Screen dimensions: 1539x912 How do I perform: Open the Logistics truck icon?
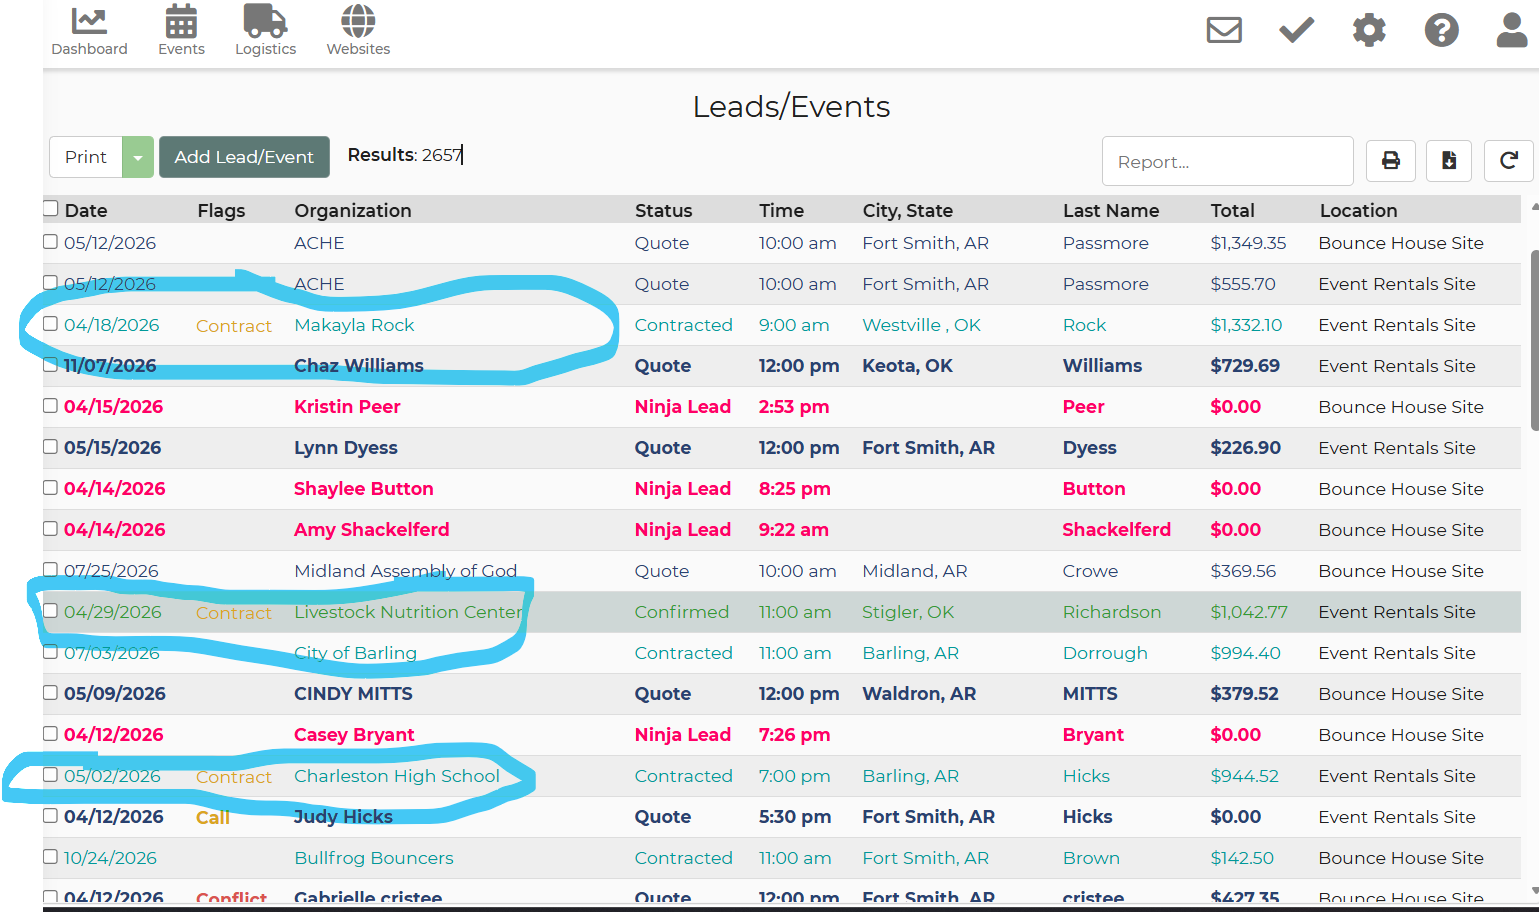point(265,21)
